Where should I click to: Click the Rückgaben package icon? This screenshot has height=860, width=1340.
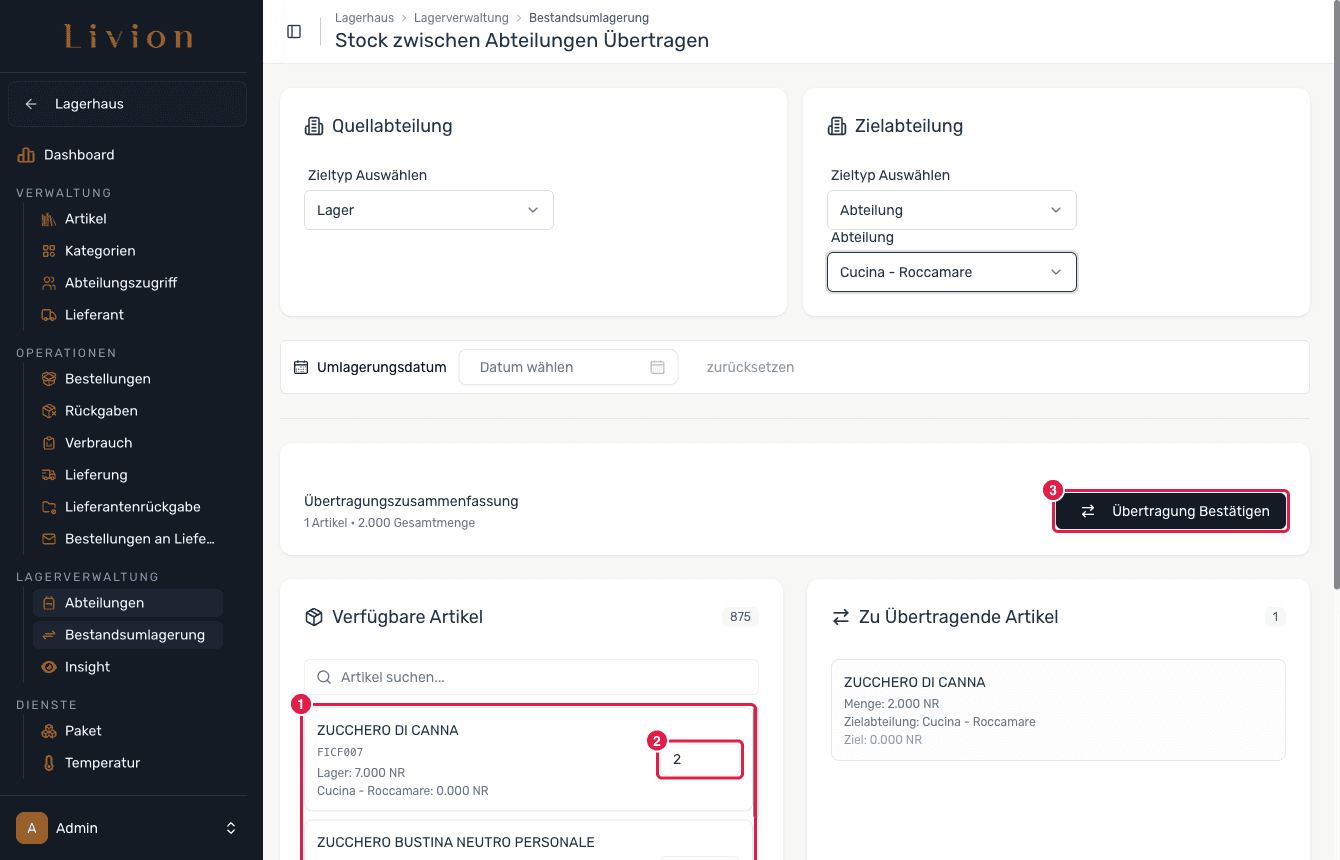pyautogui.click(x=49, y=411)
